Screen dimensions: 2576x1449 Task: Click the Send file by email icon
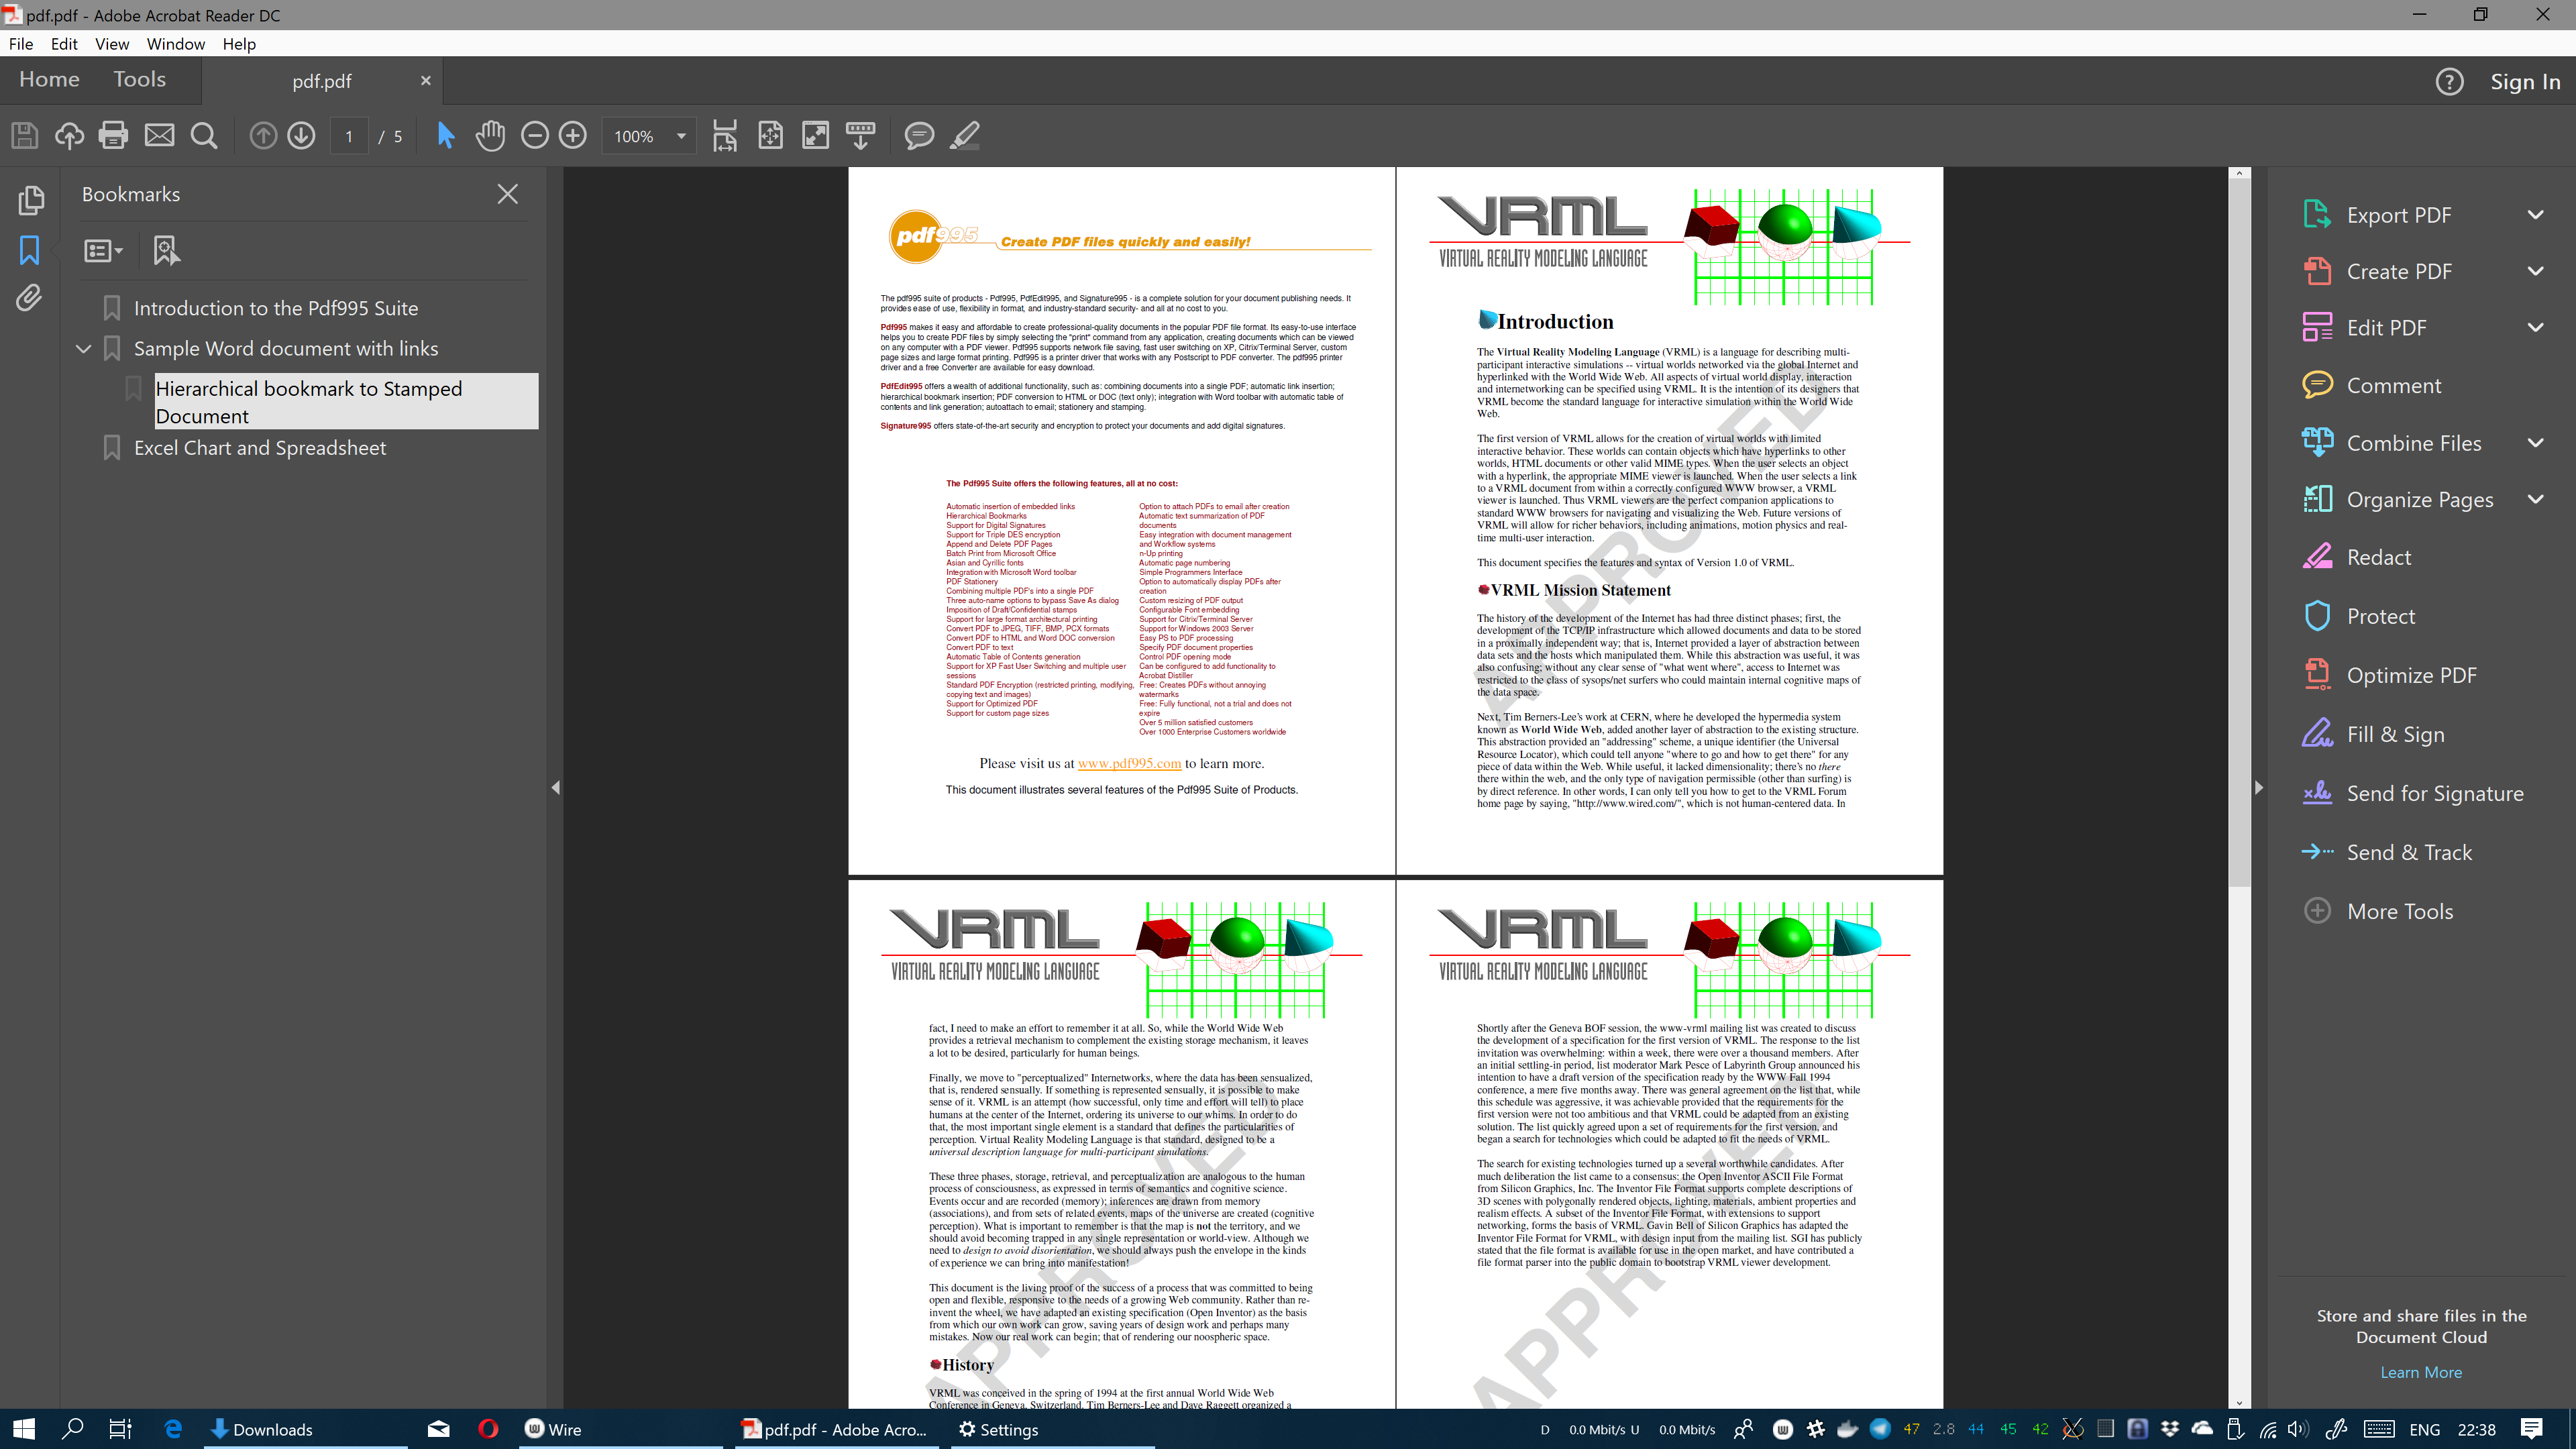coord(159,135)
